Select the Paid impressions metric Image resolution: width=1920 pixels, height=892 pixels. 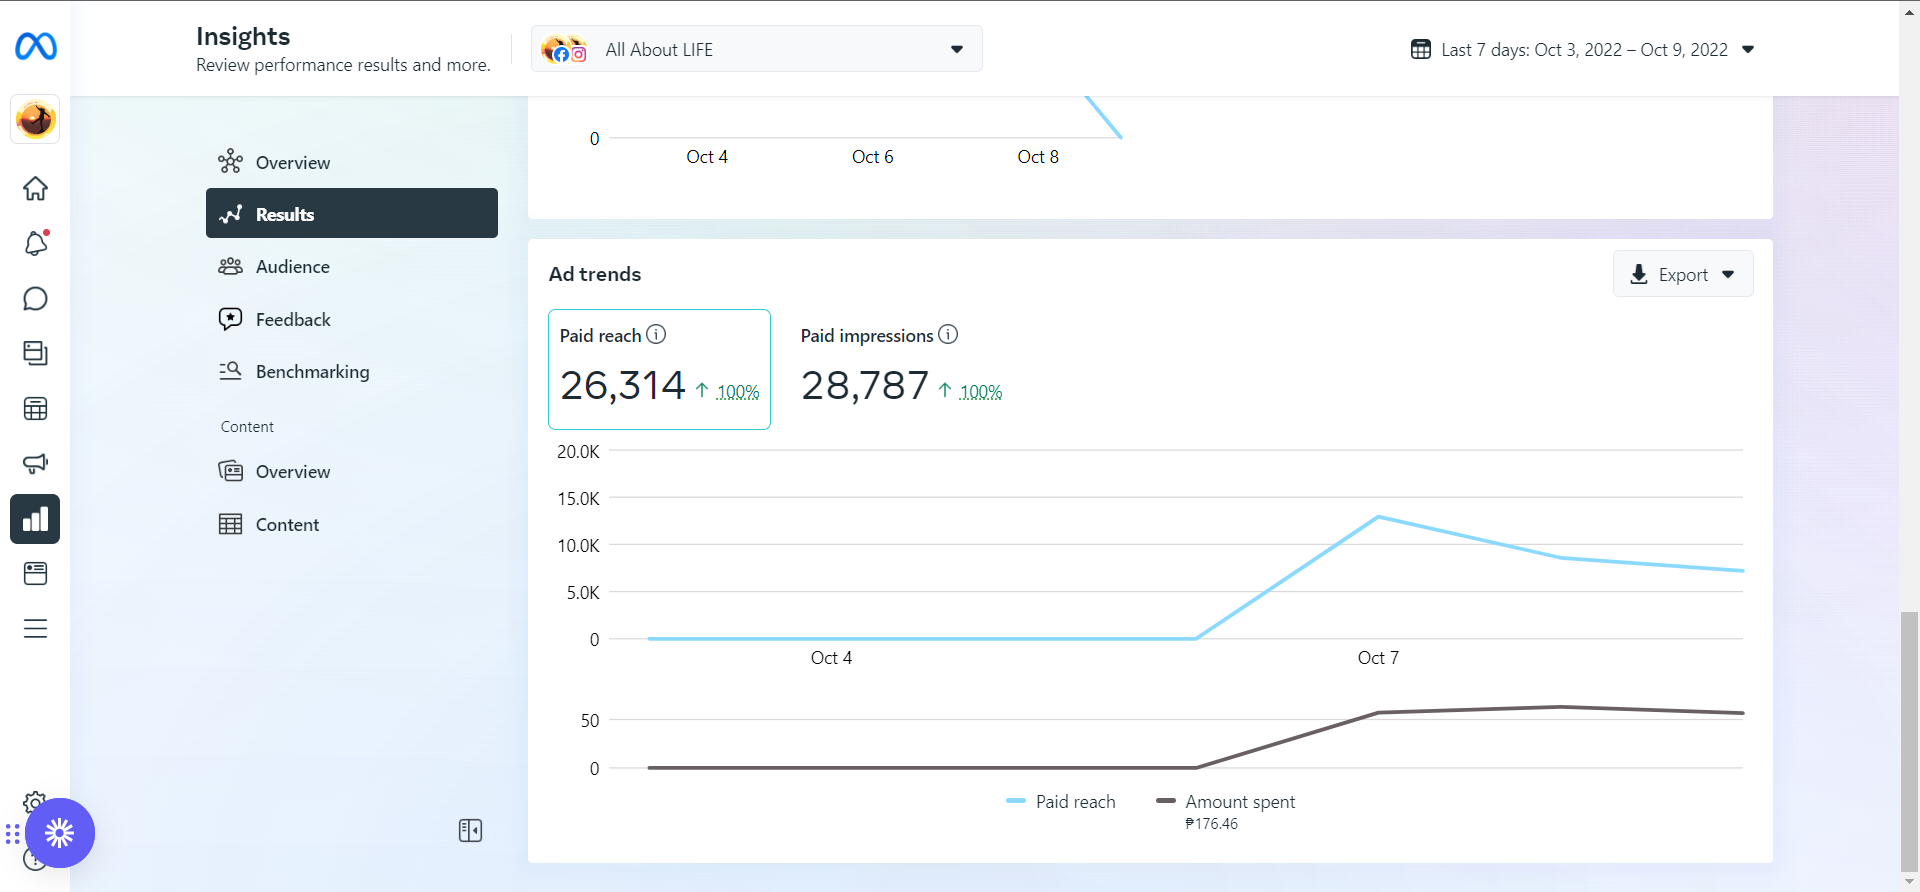pyautogui.click(x=901, y=369)
